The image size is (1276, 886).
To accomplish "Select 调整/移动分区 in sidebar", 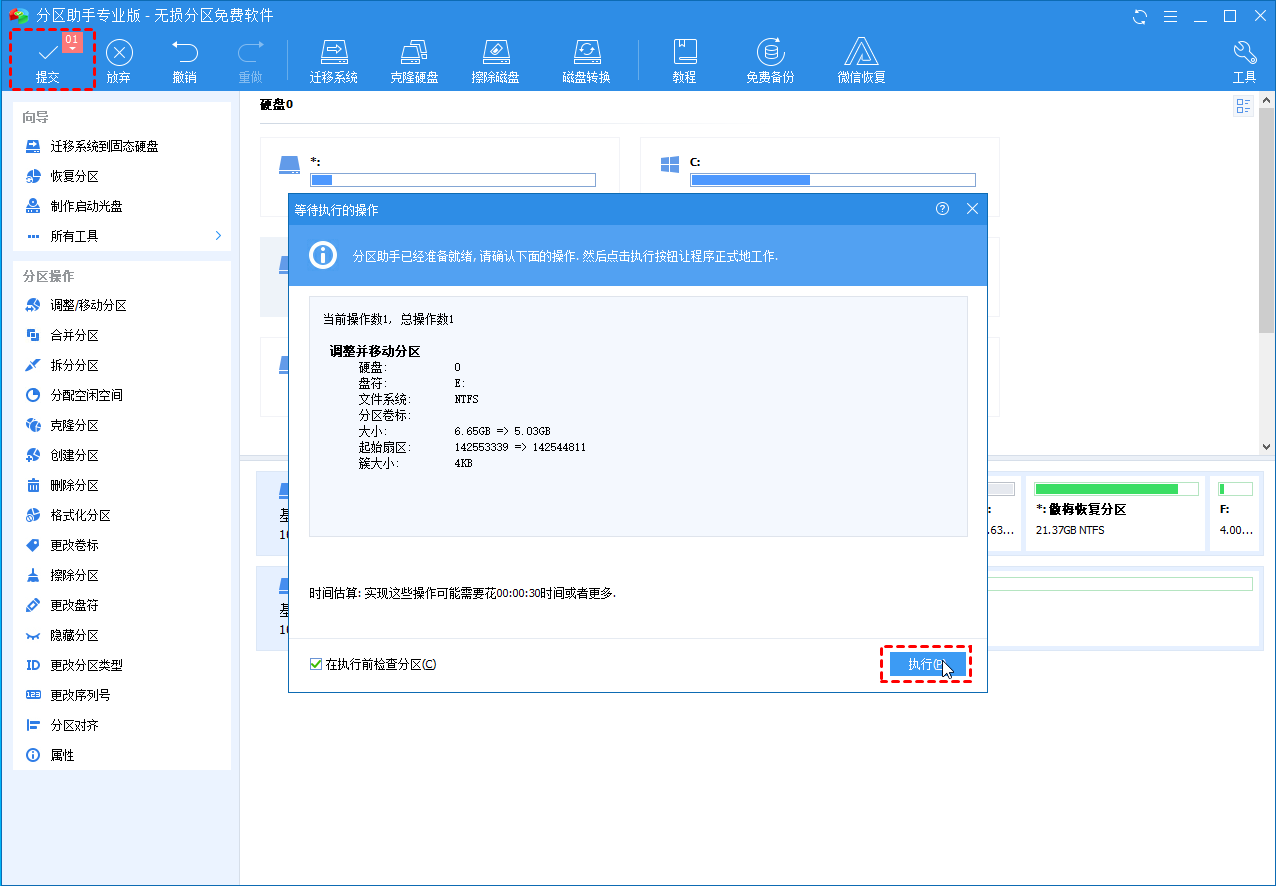I will click(88, 306).
